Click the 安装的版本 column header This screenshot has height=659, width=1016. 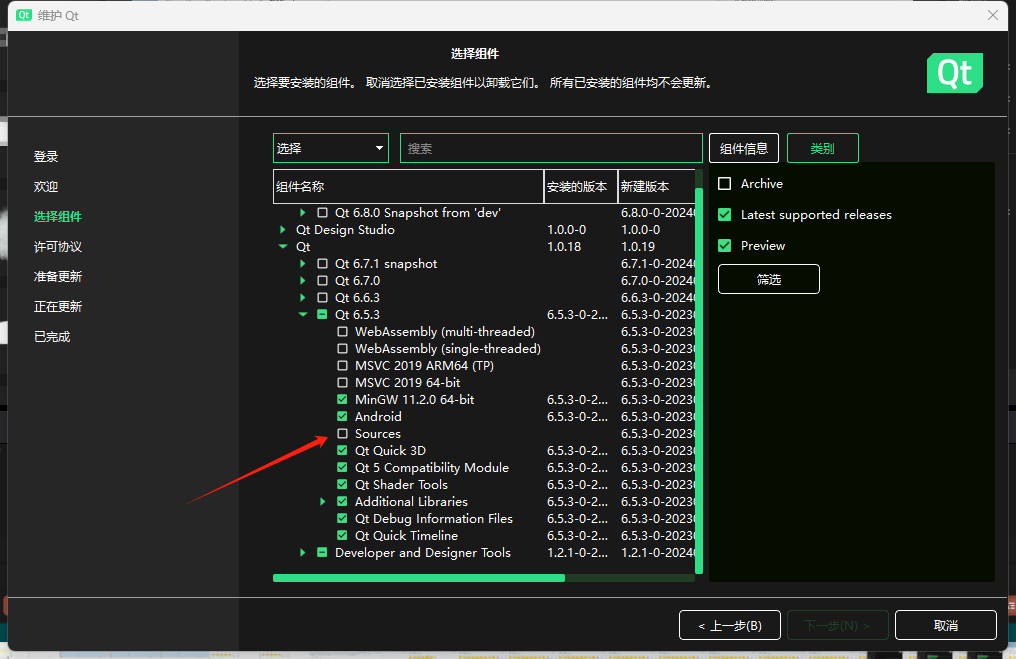581,187
